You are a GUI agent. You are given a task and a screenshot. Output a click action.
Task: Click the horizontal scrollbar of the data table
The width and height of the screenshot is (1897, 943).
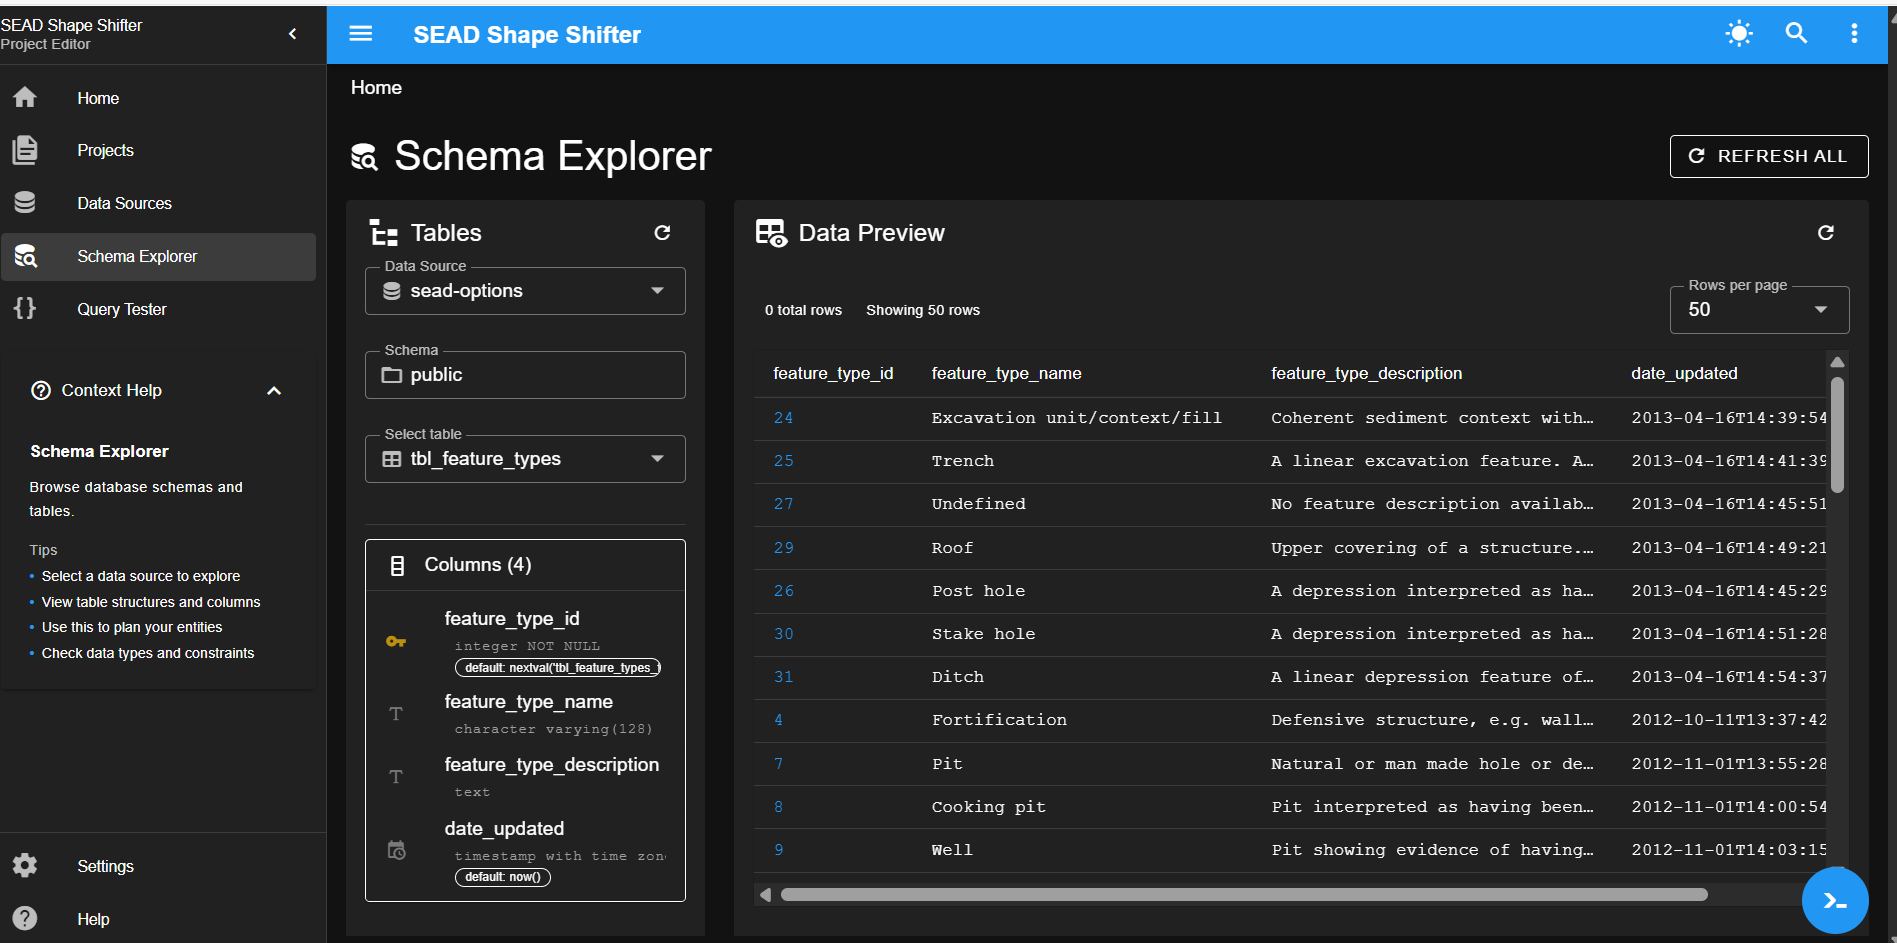click(1243, 895)
